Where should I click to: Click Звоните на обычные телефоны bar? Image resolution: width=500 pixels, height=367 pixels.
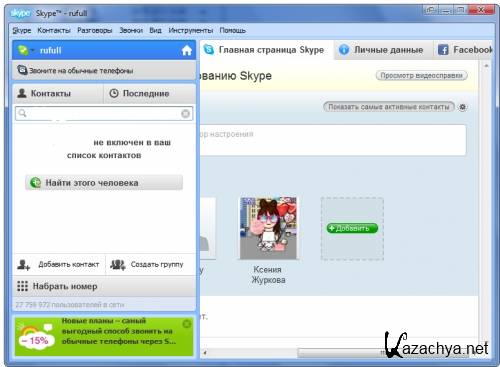tap(104, 70)
